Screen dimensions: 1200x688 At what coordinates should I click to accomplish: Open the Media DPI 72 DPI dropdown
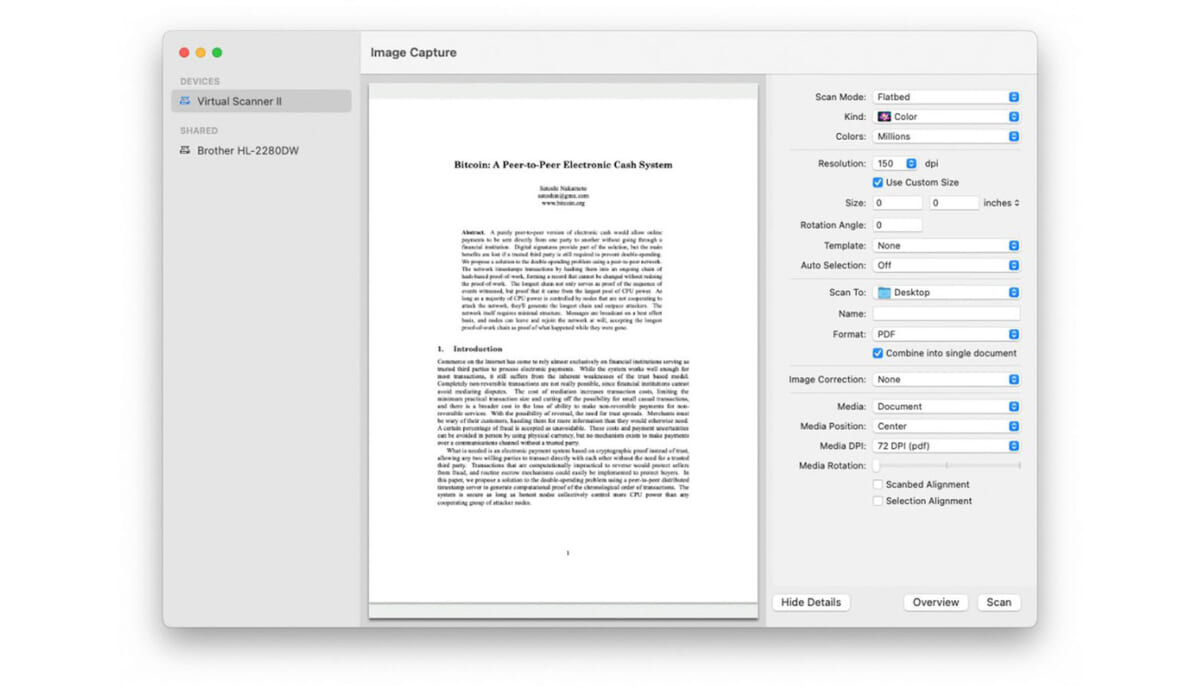pyautogui.click(x=946, y=446)
